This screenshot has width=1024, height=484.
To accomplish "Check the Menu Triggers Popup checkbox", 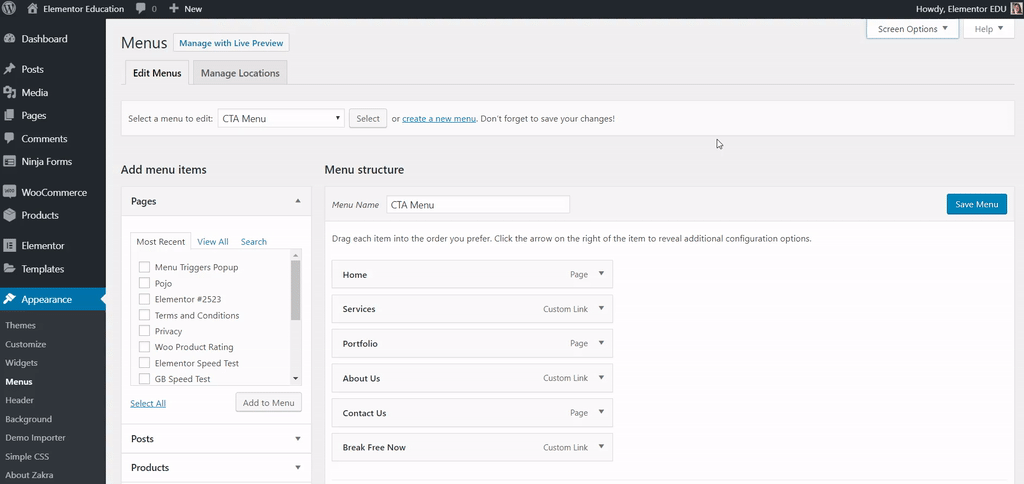I will 144,267.
